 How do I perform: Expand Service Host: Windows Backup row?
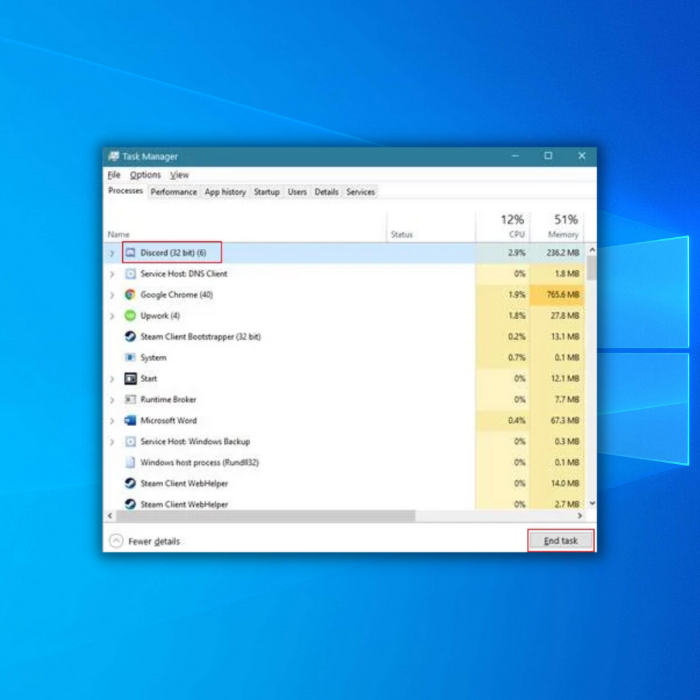(112, 442)
